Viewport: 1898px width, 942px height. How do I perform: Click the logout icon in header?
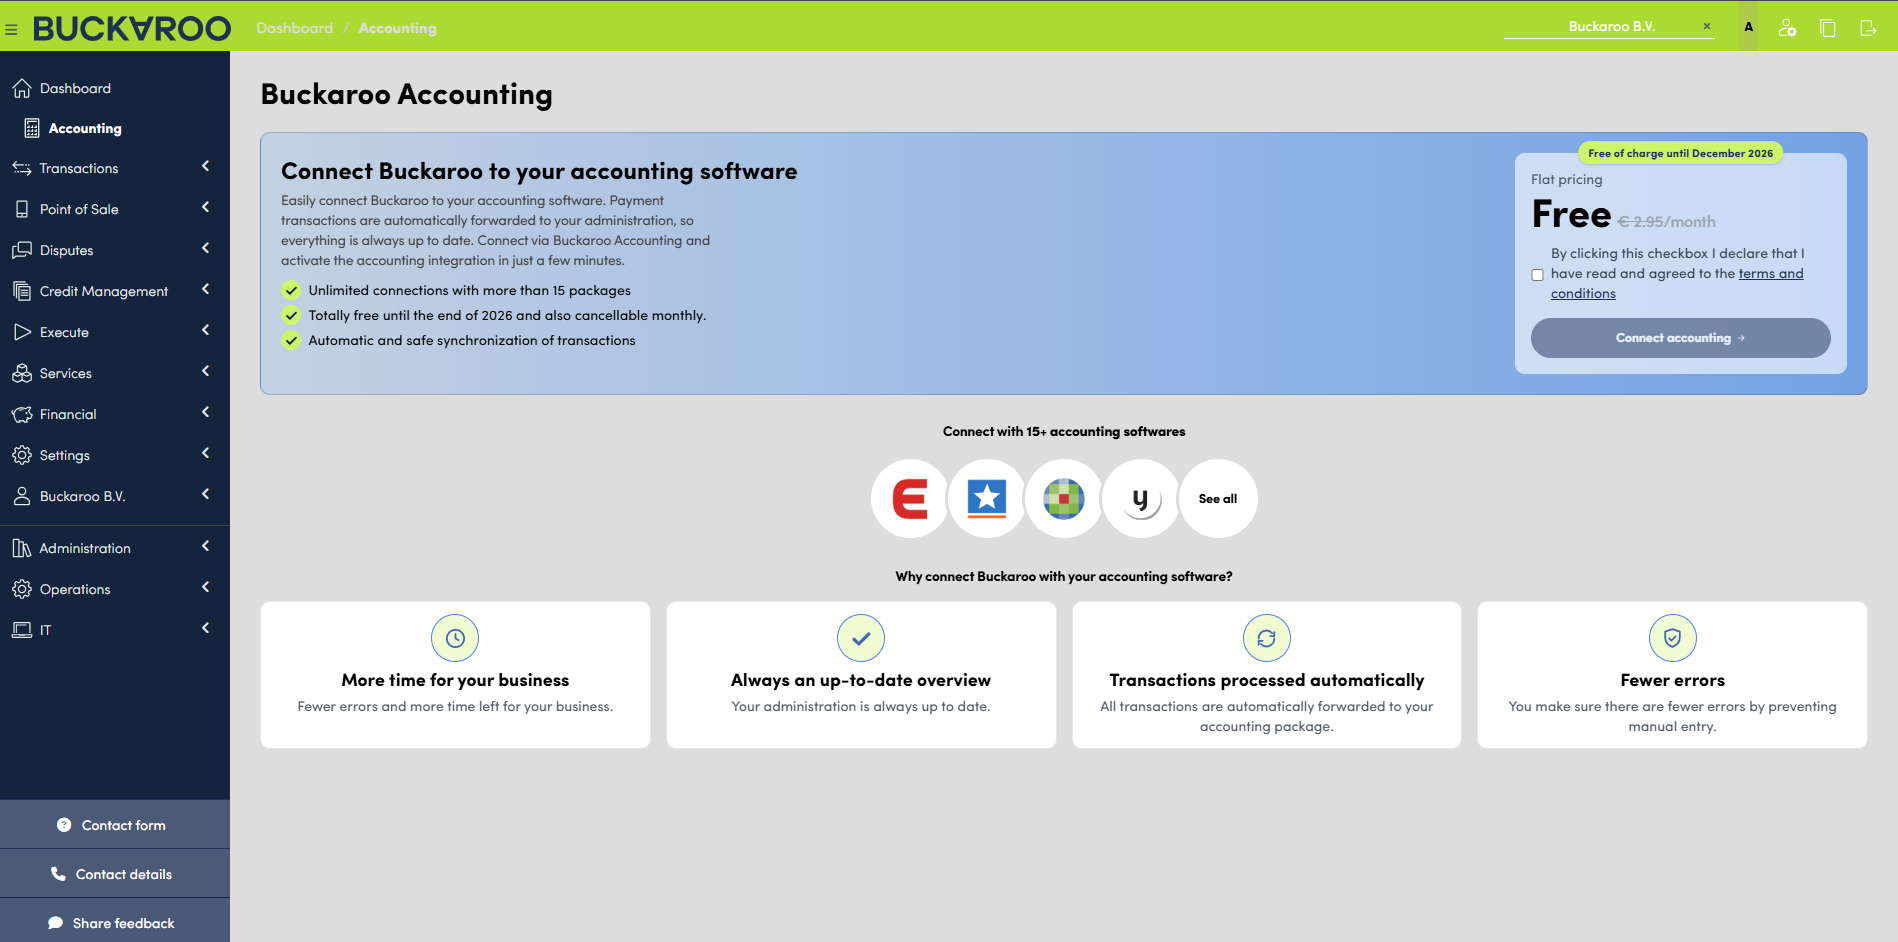1868,28
